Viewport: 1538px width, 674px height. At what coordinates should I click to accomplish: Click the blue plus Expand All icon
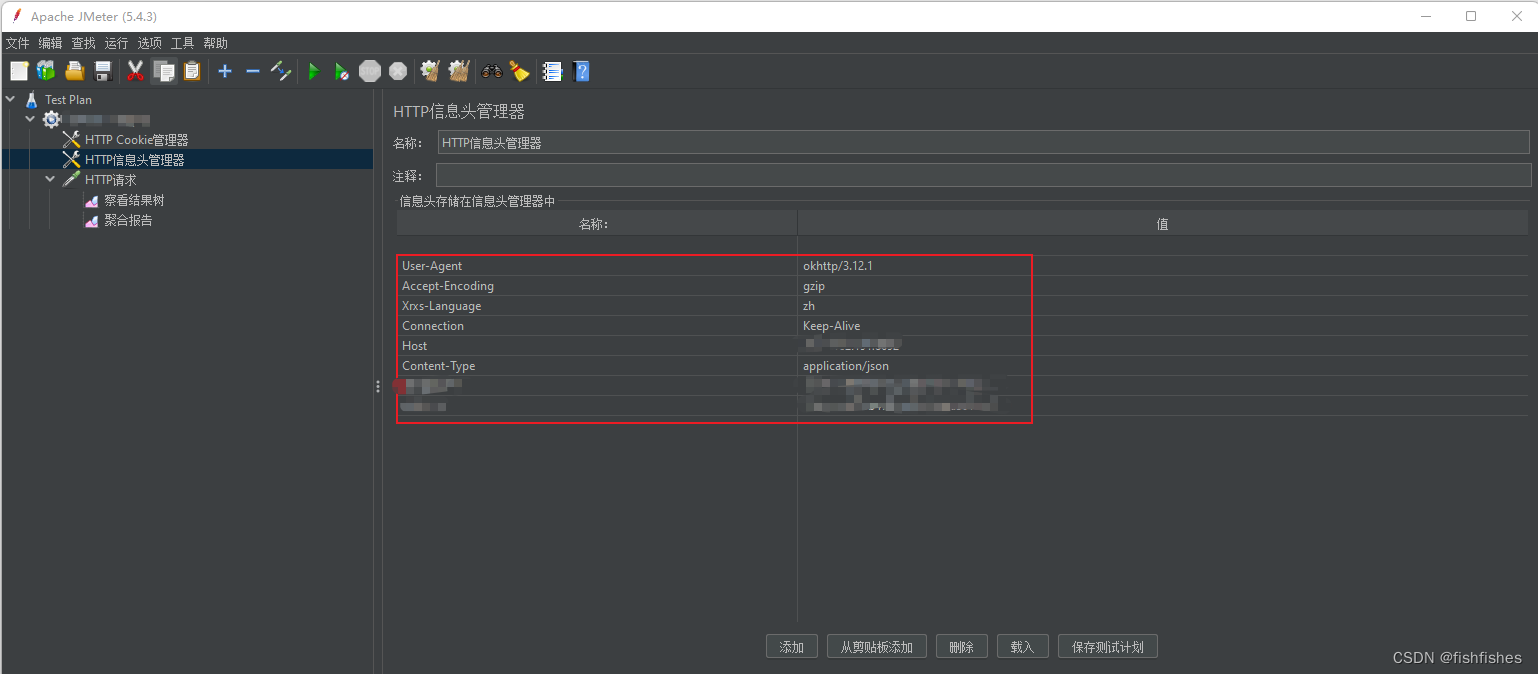coord(225,71)
